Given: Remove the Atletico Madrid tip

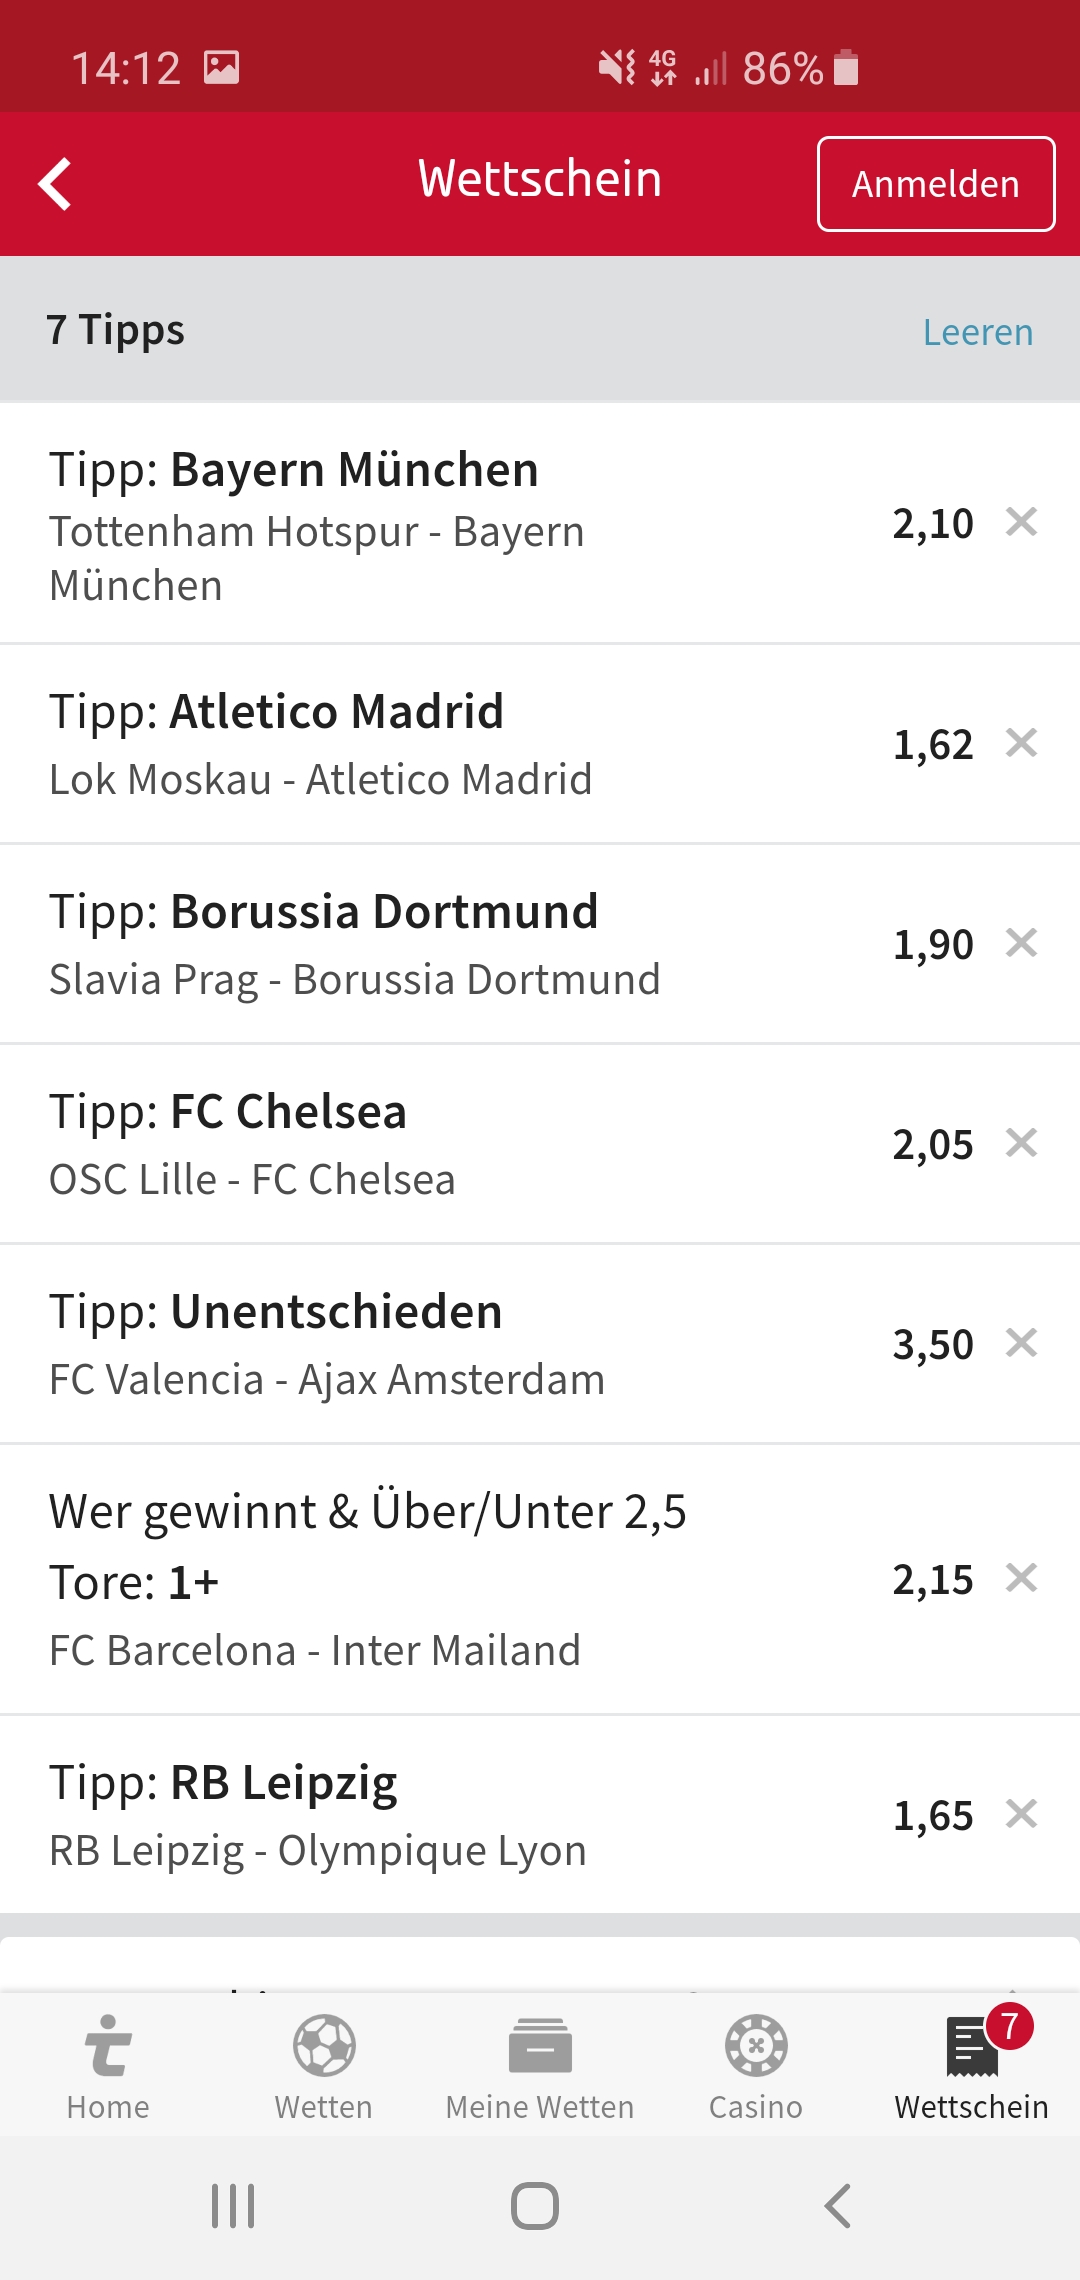Looking at the screenshot, I should [x=1021, y=743].
